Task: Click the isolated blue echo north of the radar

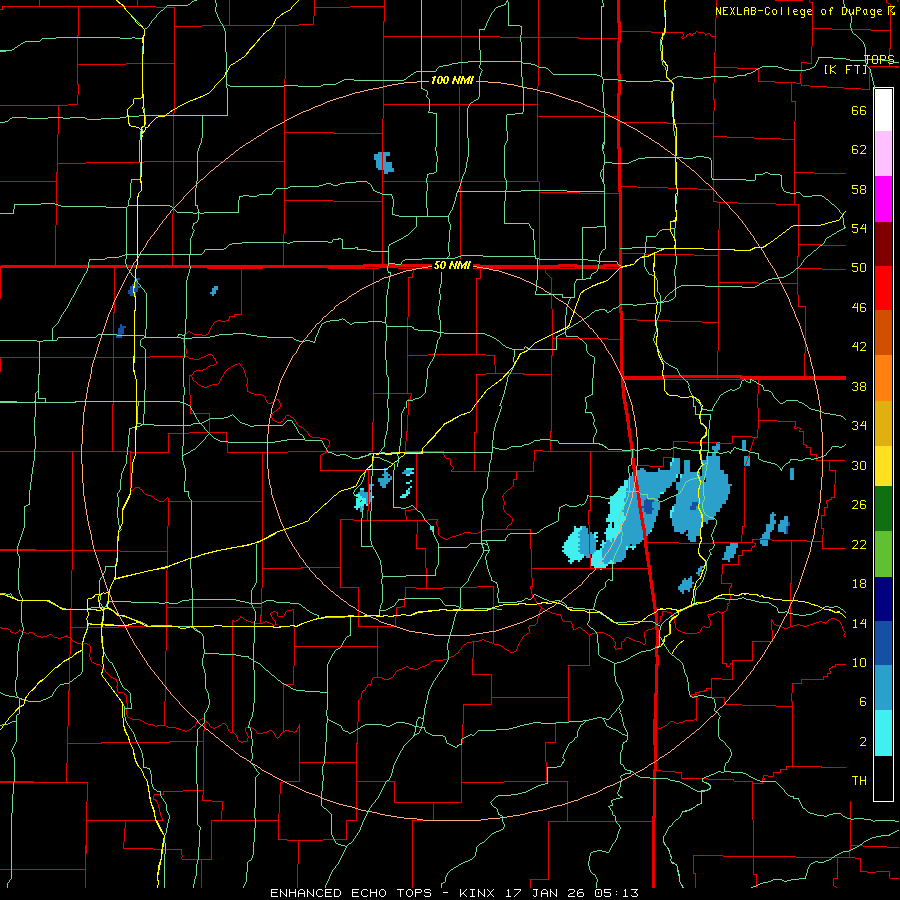Action: (384, 162)
